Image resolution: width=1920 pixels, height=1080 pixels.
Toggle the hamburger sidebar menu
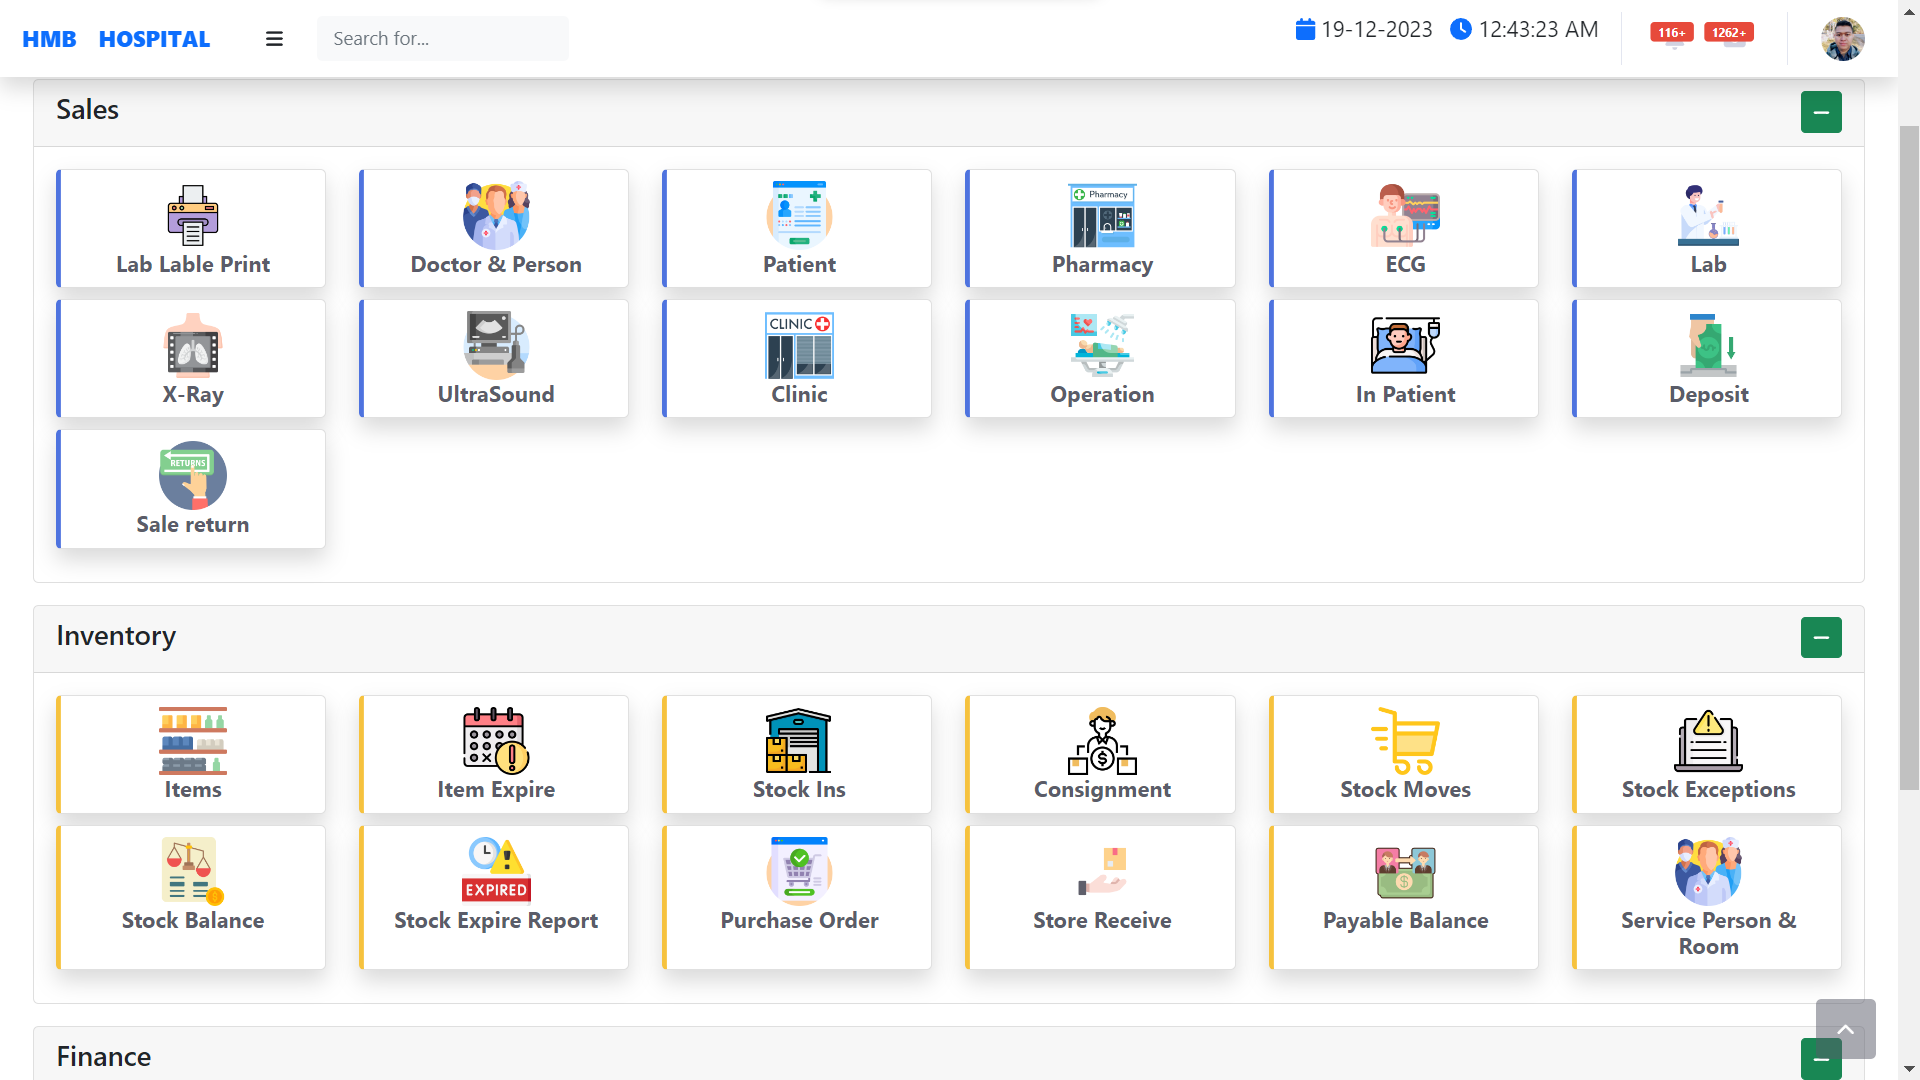pyautogui.click(x=274, y=39)
